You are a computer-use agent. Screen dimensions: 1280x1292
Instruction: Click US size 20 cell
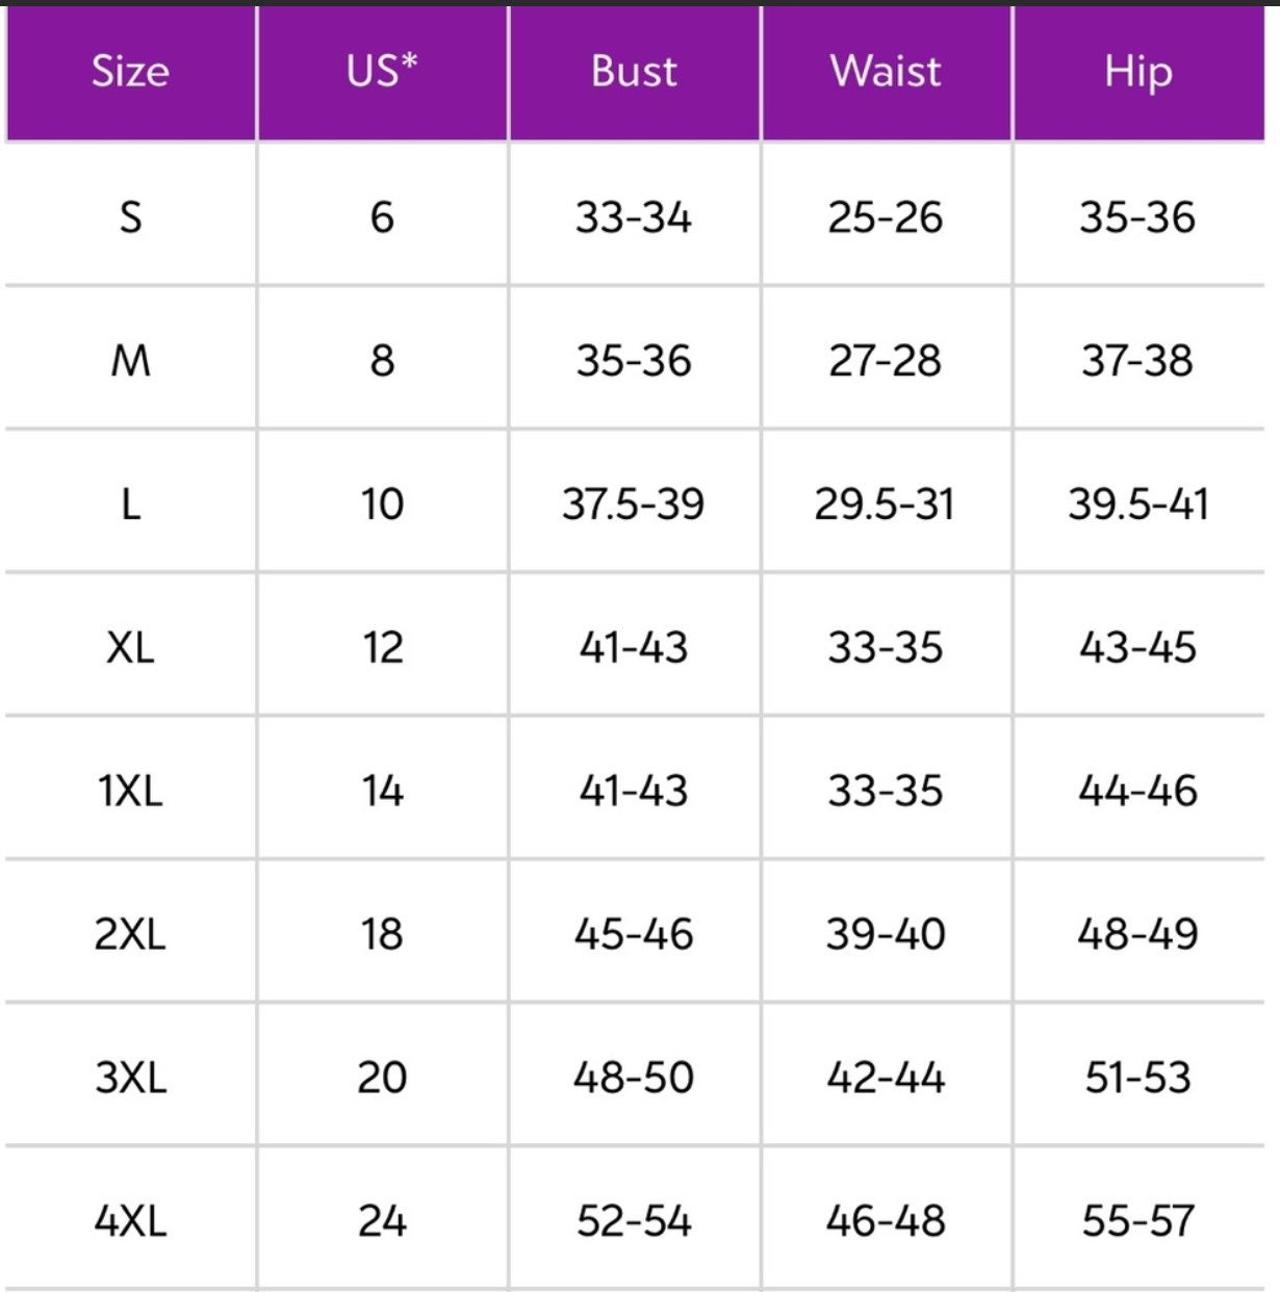(x=382, y=1077)
